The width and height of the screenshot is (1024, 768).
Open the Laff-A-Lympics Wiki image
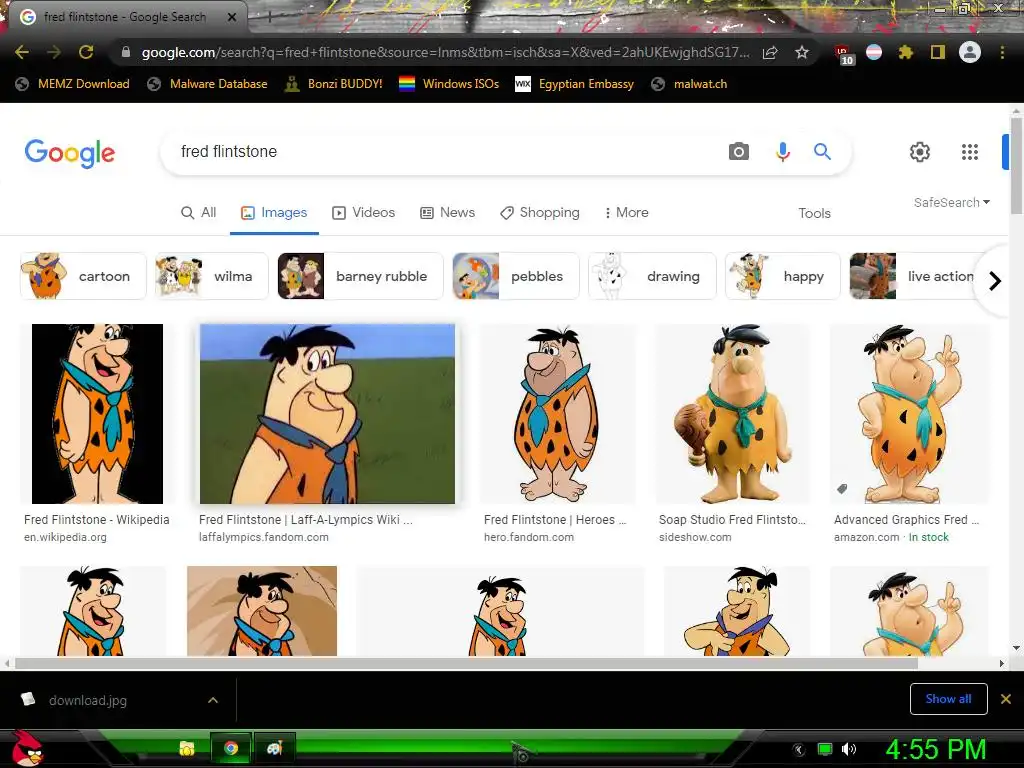[327, 413]
